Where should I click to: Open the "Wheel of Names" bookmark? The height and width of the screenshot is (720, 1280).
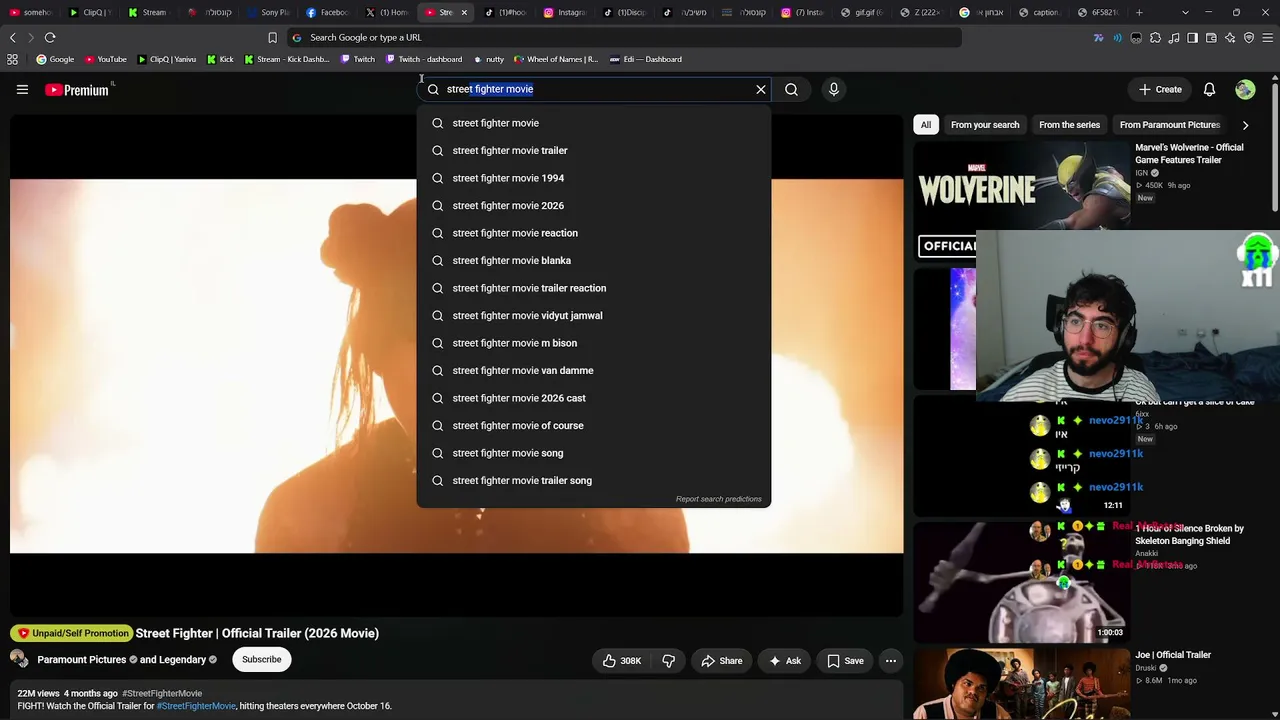coord(556,59)
